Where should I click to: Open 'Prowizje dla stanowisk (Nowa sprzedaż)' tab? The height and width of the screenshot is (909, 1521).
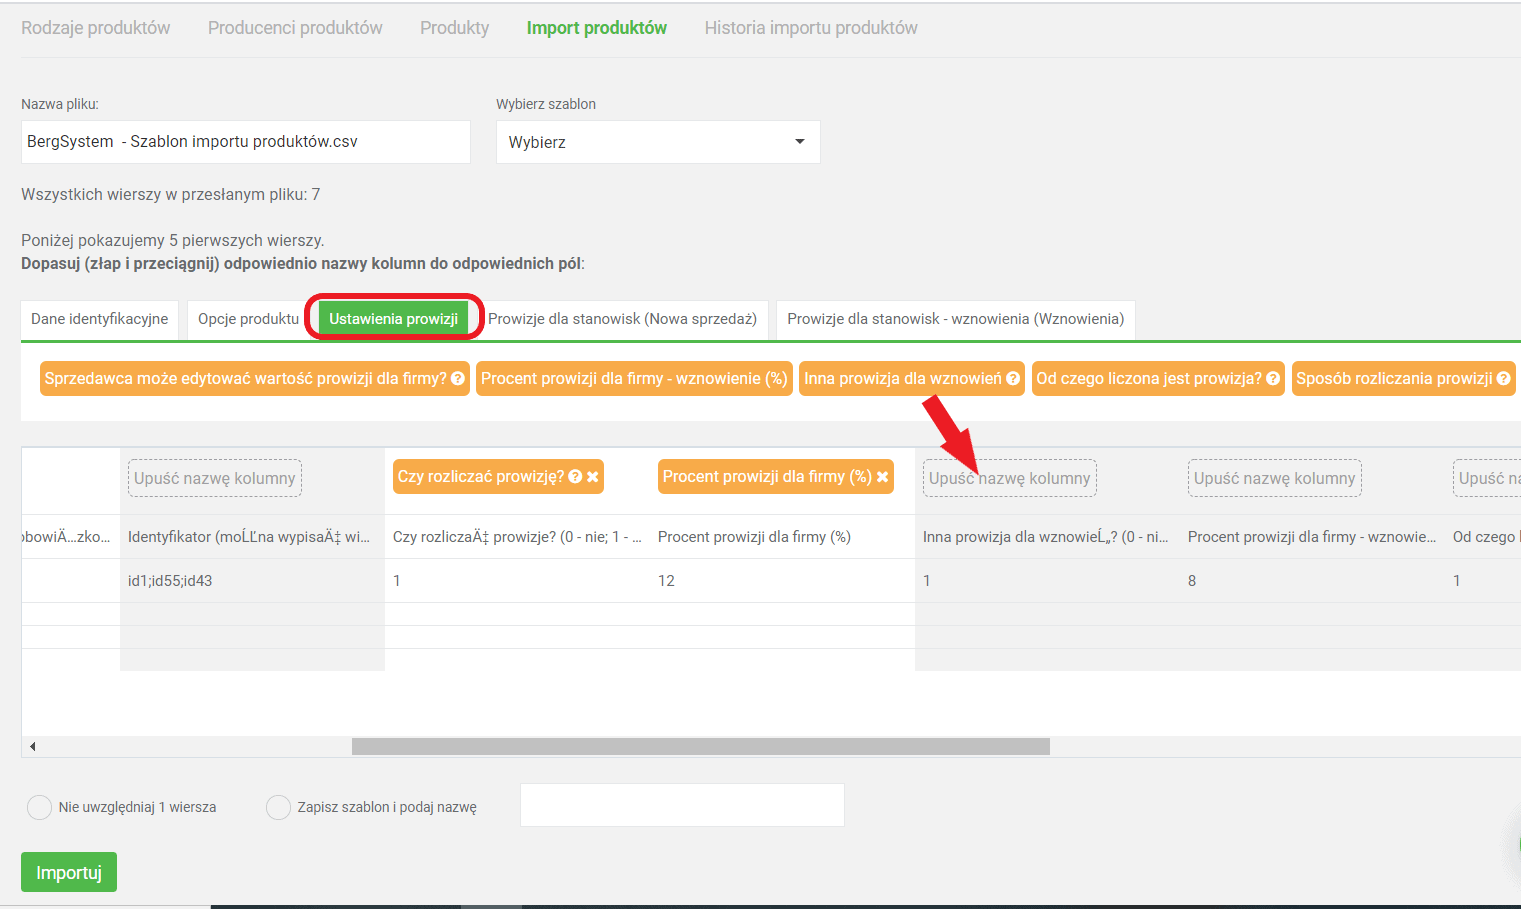point(622,319)
